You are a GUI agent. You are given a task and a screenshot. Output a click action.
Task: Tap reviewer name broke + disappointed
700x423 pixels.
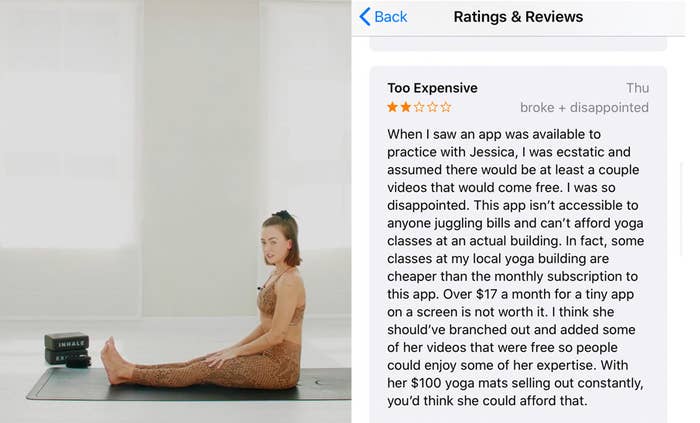(x=584, y=108)
